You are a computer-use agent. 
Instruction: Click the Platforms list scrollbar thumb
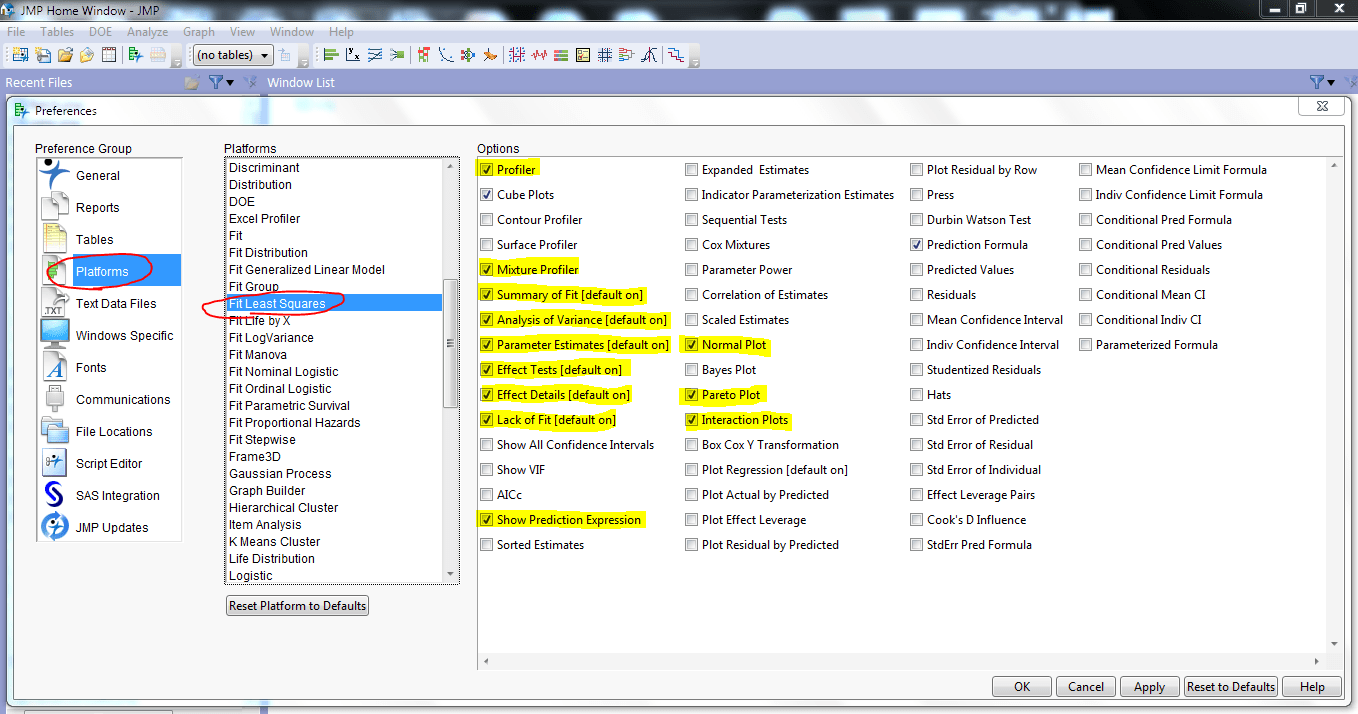450,343
